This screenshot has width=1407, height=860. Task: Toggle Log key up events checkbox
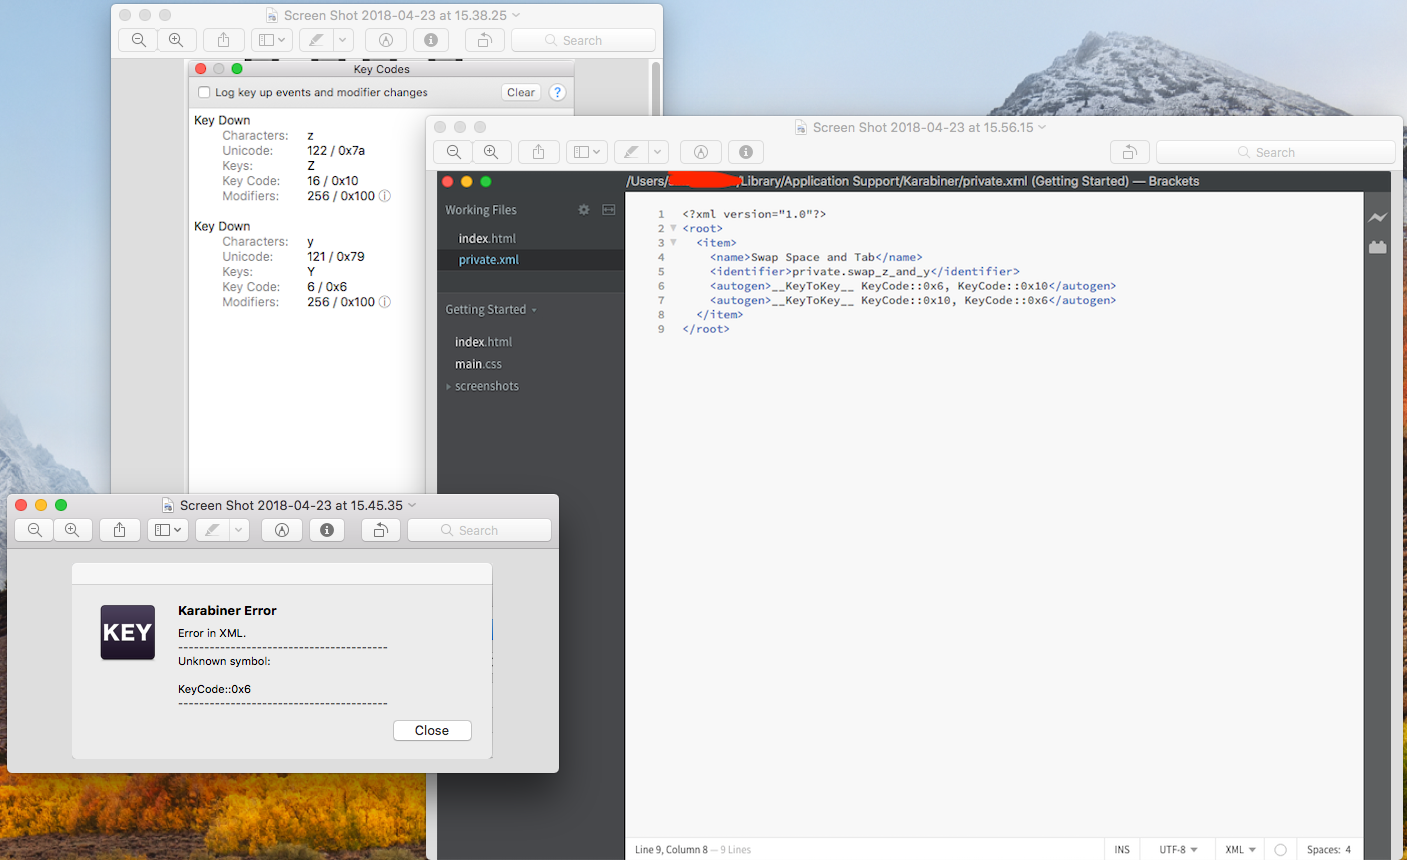tap(204, 92)
